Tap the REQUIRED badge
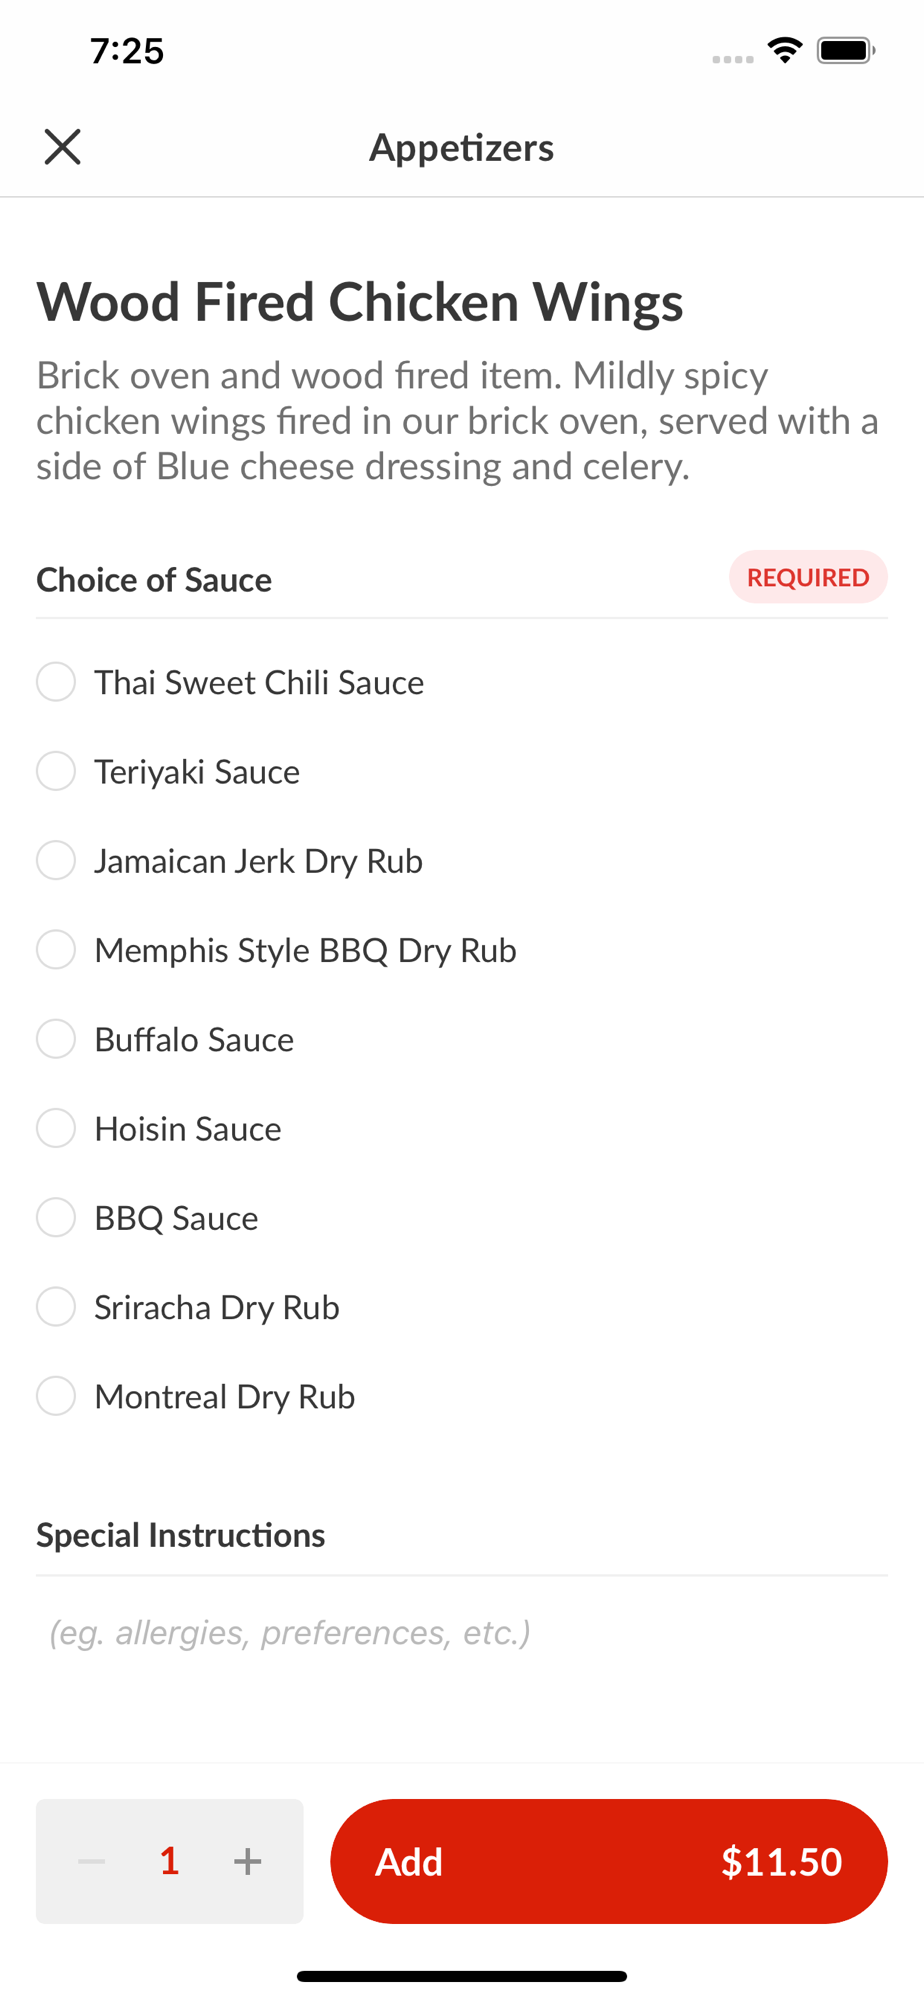This screenshot has width=924, height=2000. (808, 577)
